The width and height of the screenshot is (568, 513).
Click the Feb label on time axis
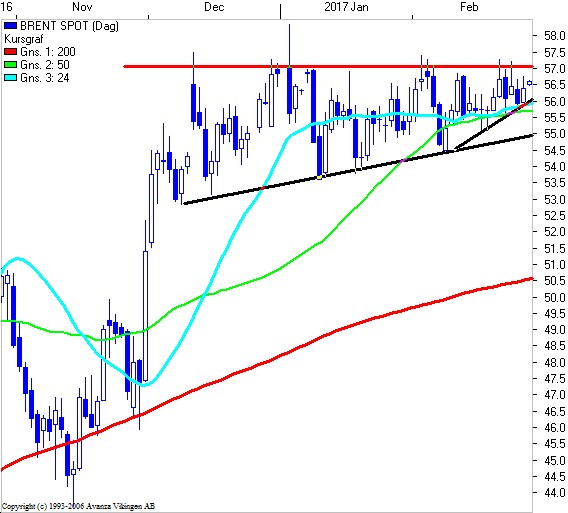pos(469,7)
